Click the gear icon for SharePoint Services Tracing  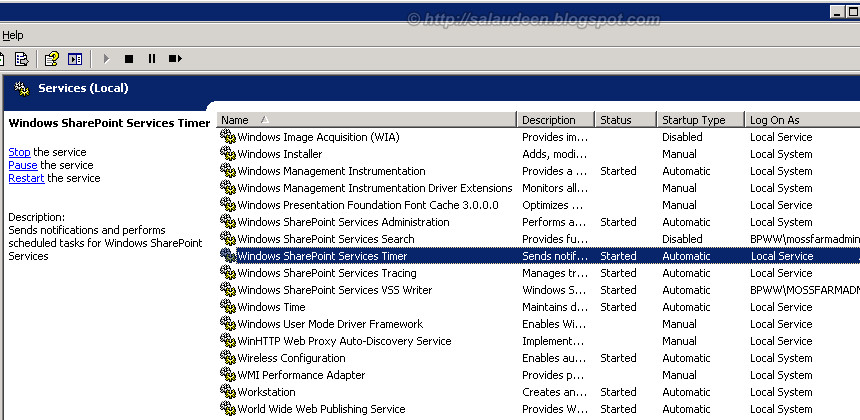pos(228,273)
